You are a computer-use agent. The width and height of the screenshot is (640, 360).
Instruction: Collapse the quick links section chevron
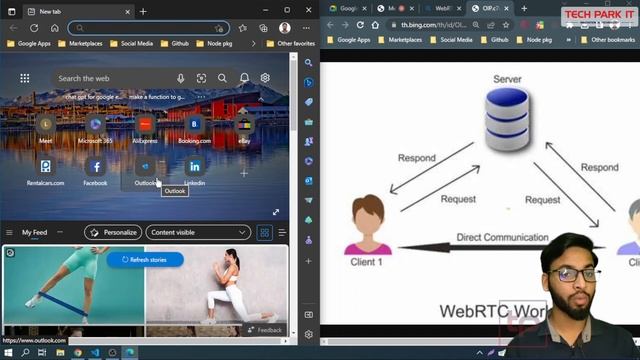[261, 99]
